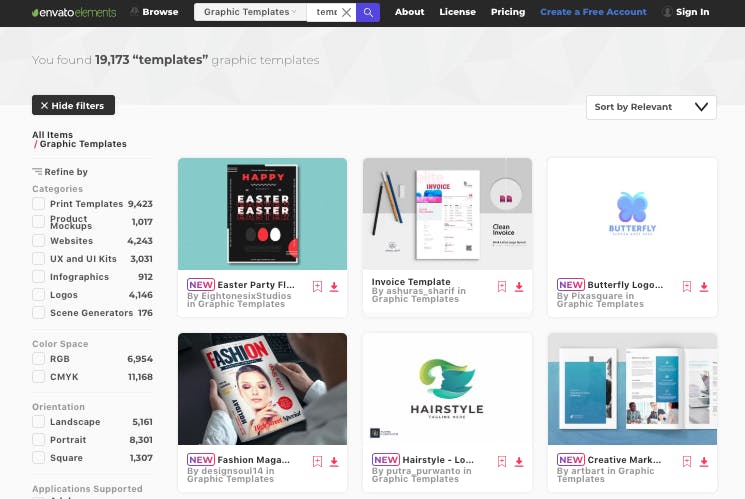Click the search text input field
The width and height of the screenshot is (745, 499).
[326, 12]
